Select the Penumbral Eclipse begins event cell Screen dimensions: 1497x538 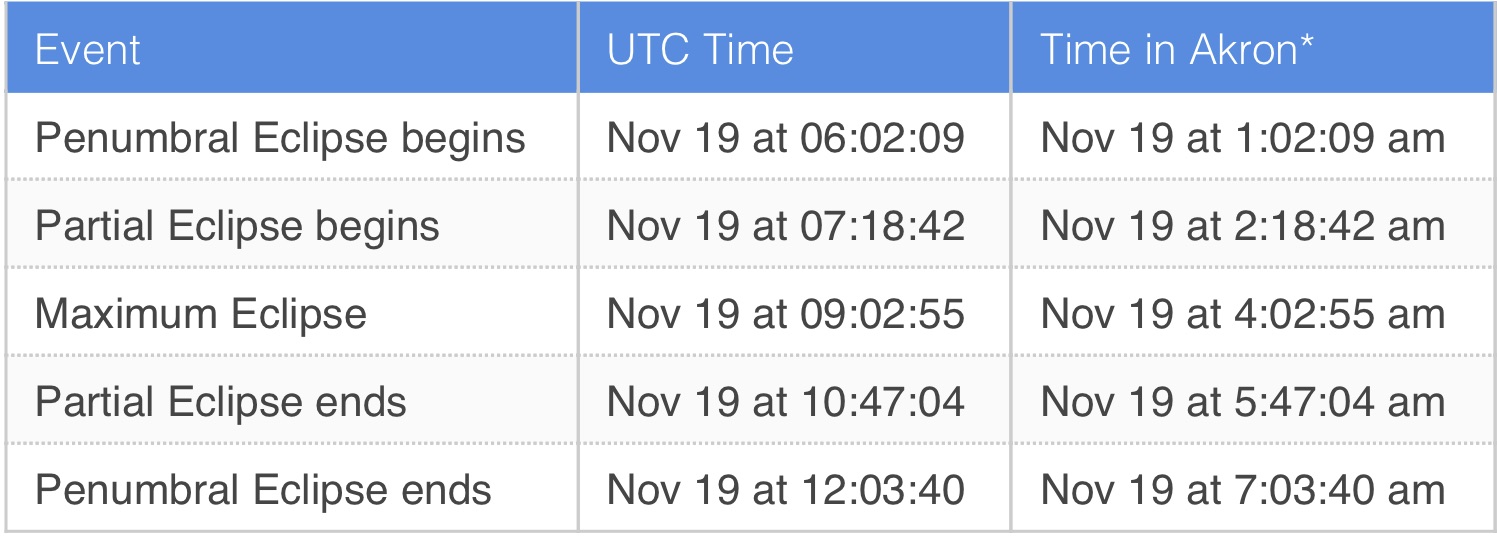pyautogui.click(x=280, y=138)
